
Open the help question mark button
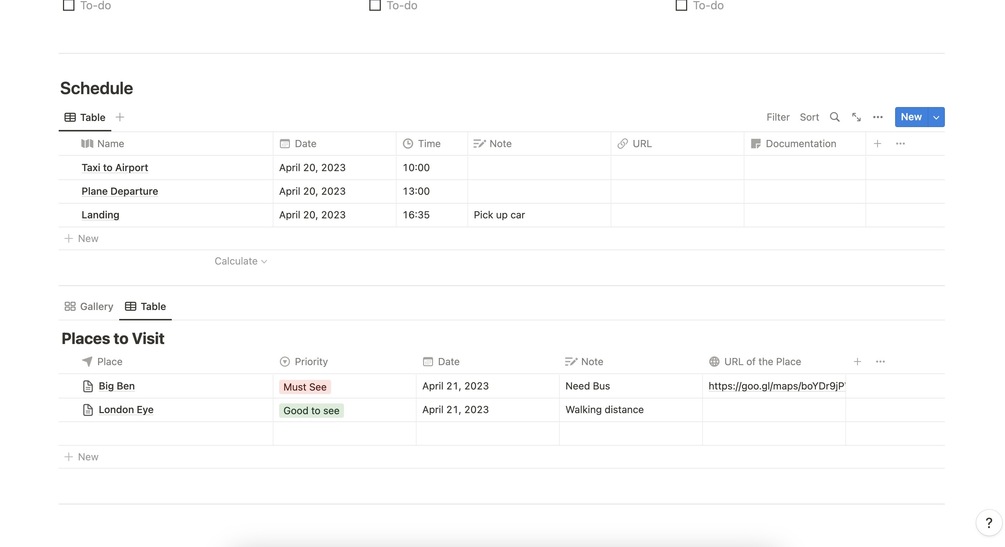coord(988,523)
